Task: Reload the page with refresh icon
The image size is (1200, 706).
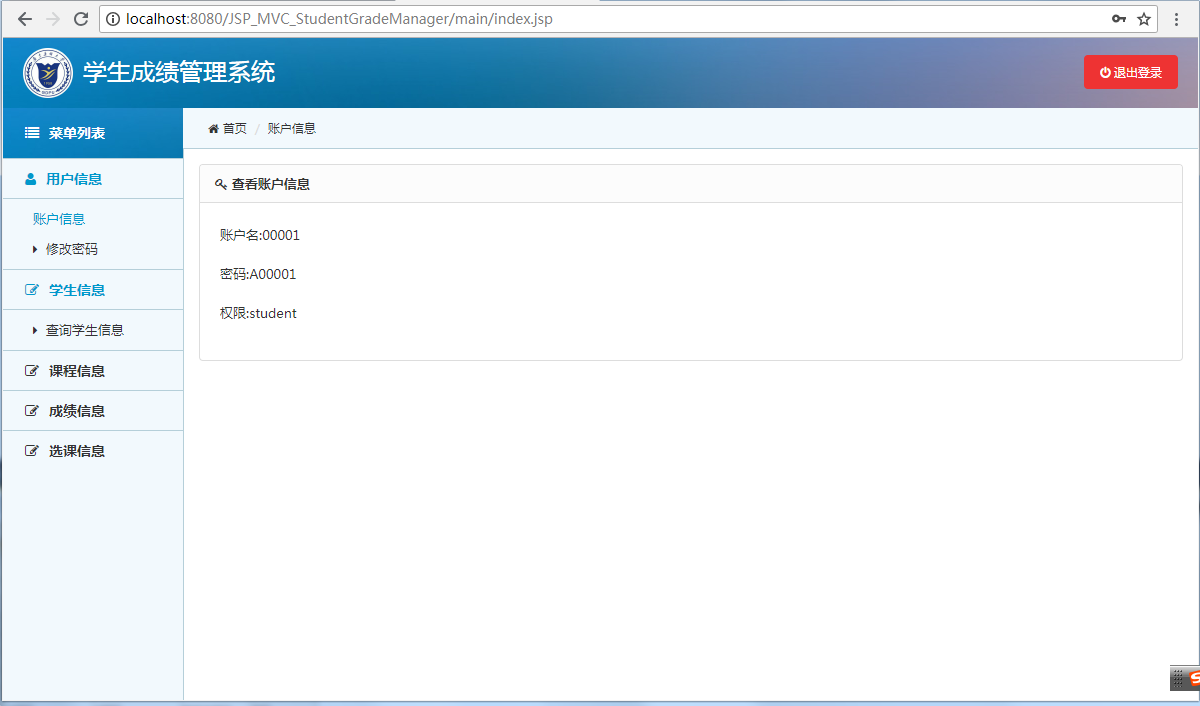Action: [x=81, y=19]
